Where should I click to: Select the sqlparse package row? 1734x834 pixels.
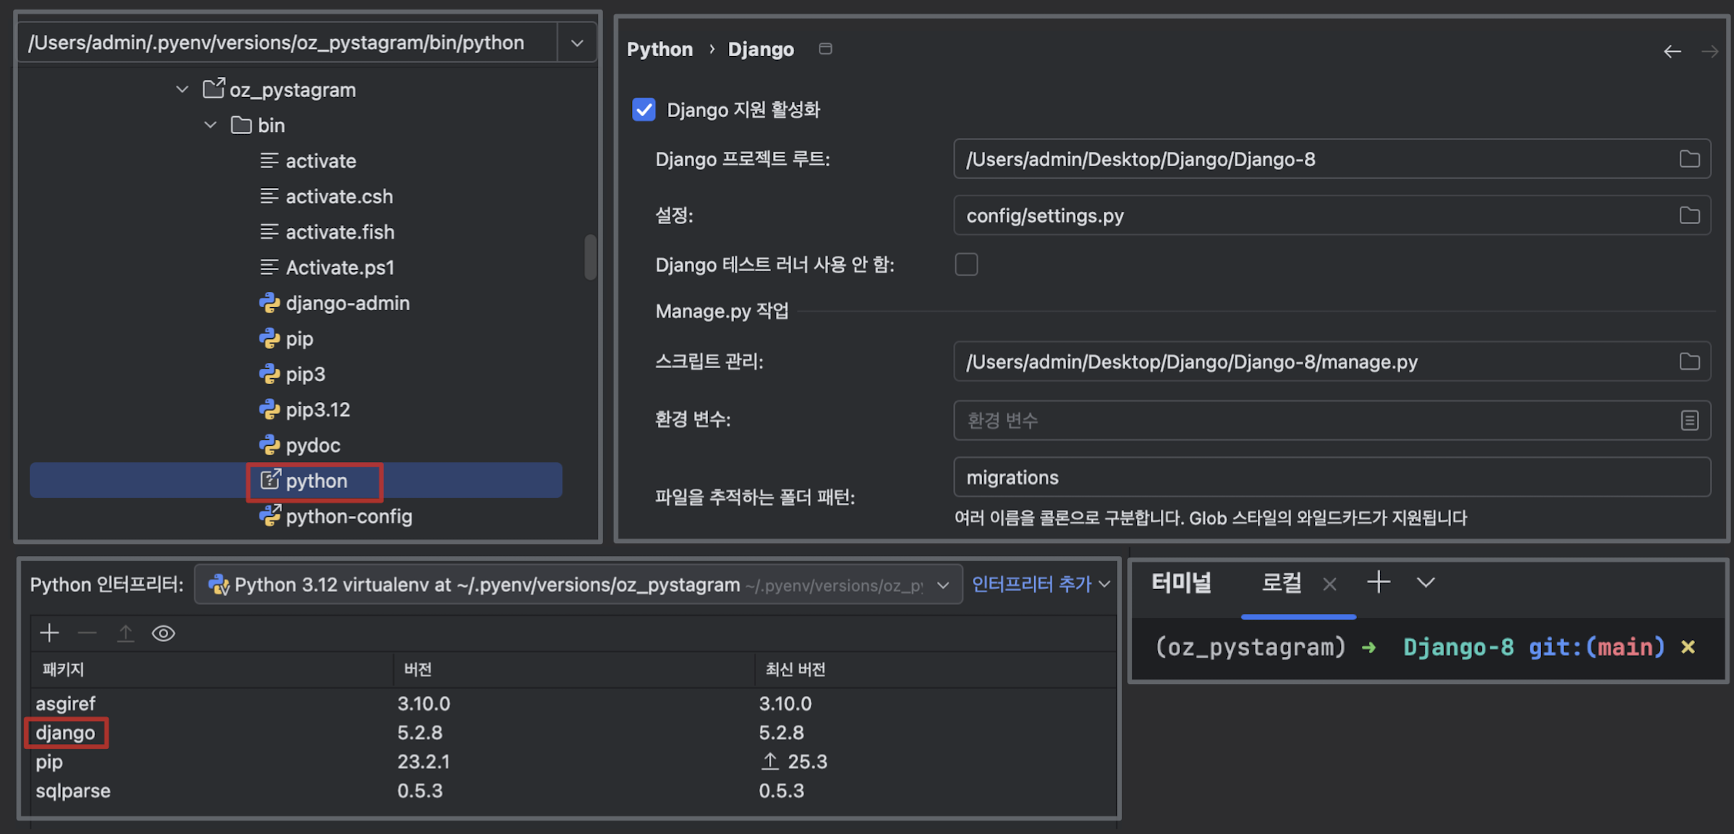pos(574,790)
